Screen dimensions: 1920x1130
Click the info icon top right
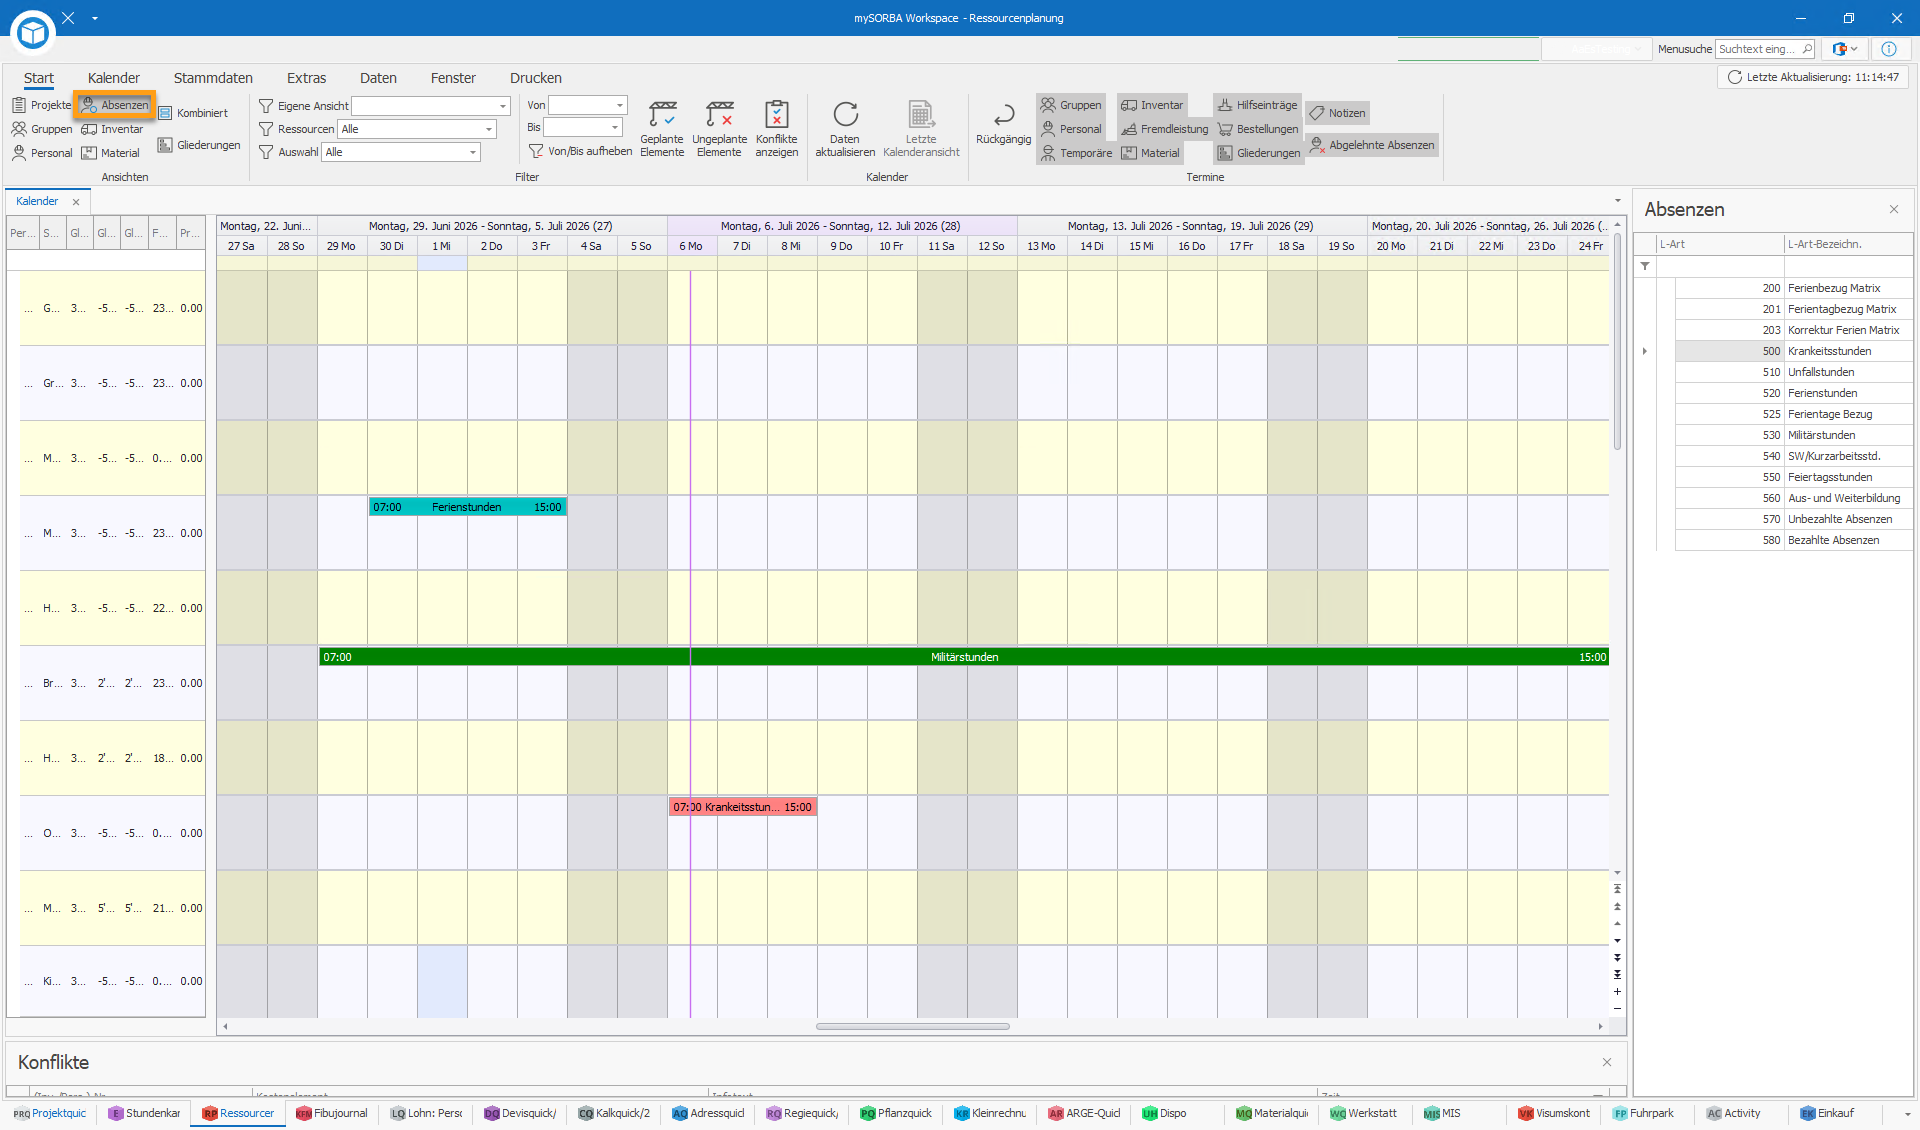pyautogui.click(x=1889, y=49)
